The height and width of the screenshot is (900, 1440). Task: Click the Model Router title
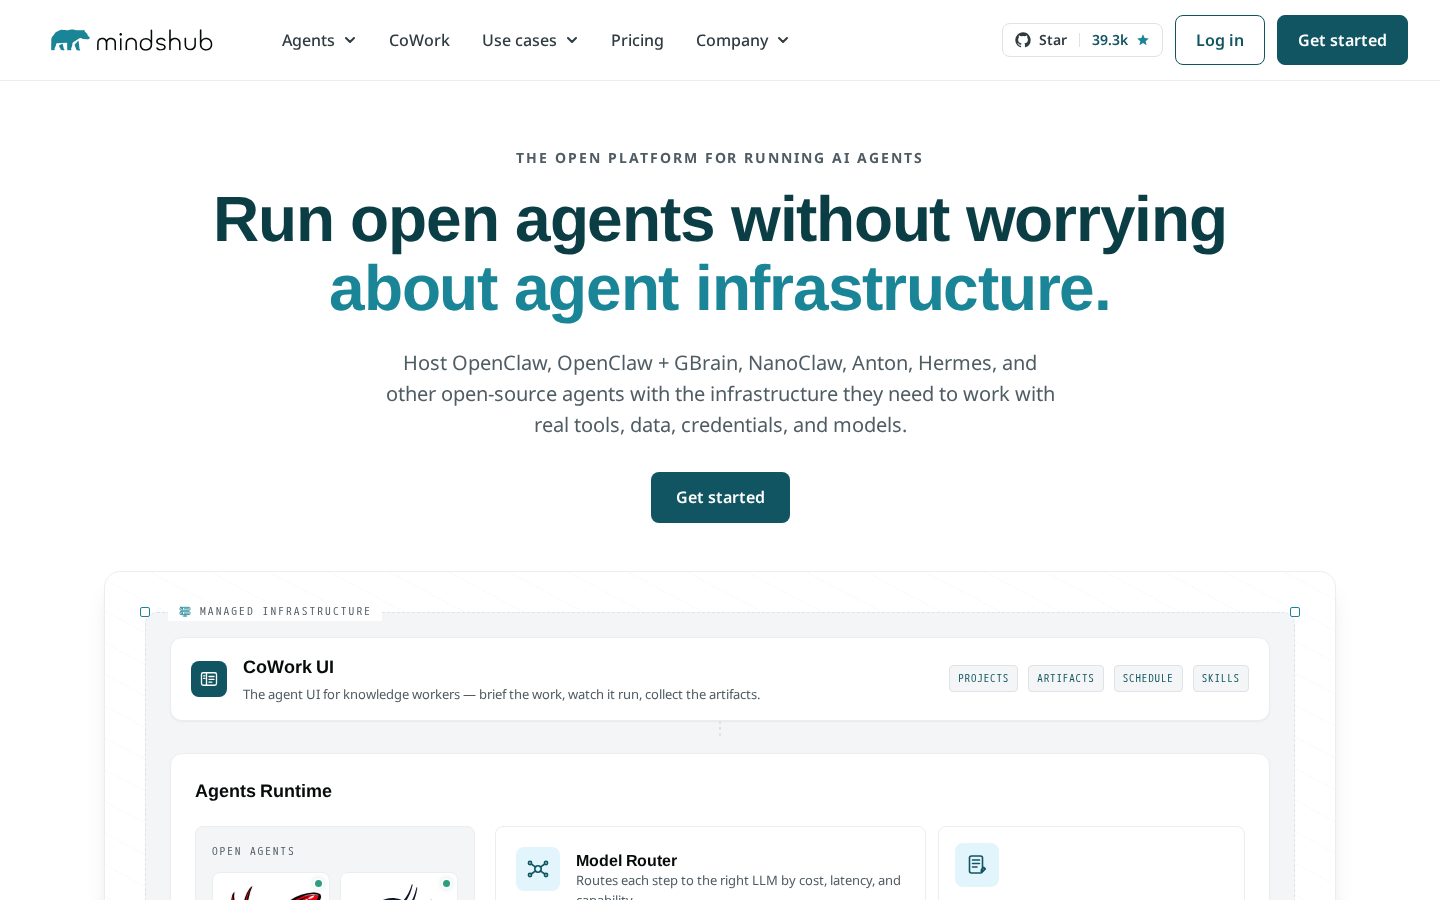pyautogui.click(x=626, y=860)
